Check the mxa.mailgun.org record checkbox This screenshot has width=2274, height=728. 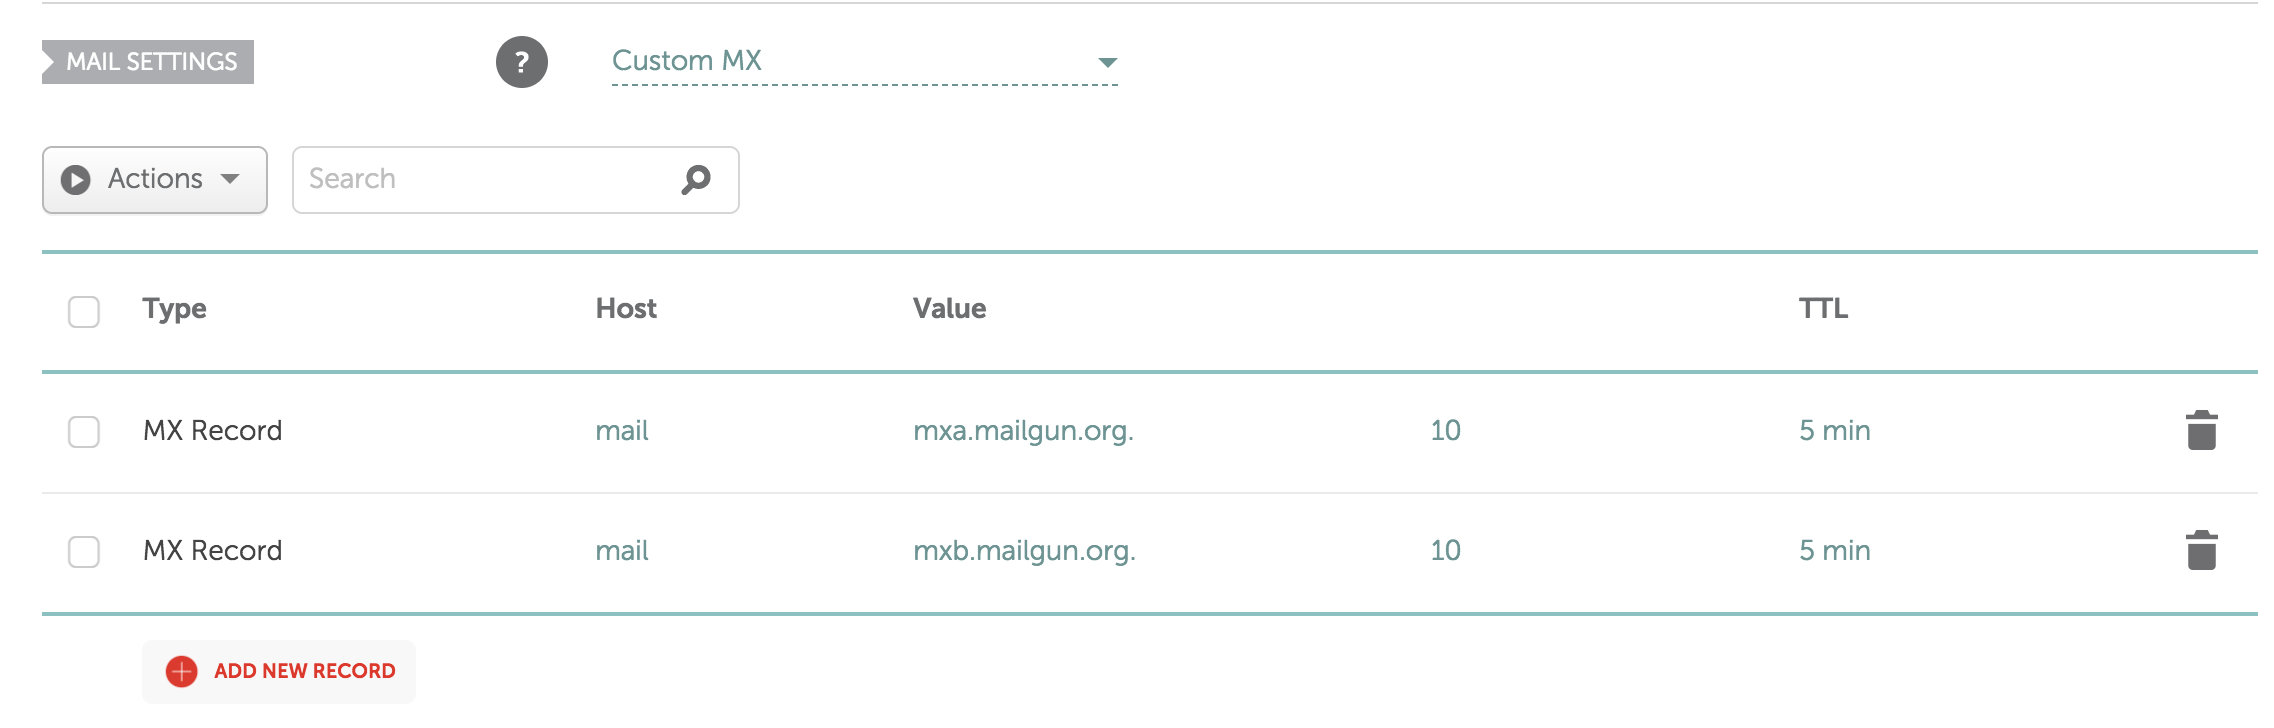tap(84, 432)
